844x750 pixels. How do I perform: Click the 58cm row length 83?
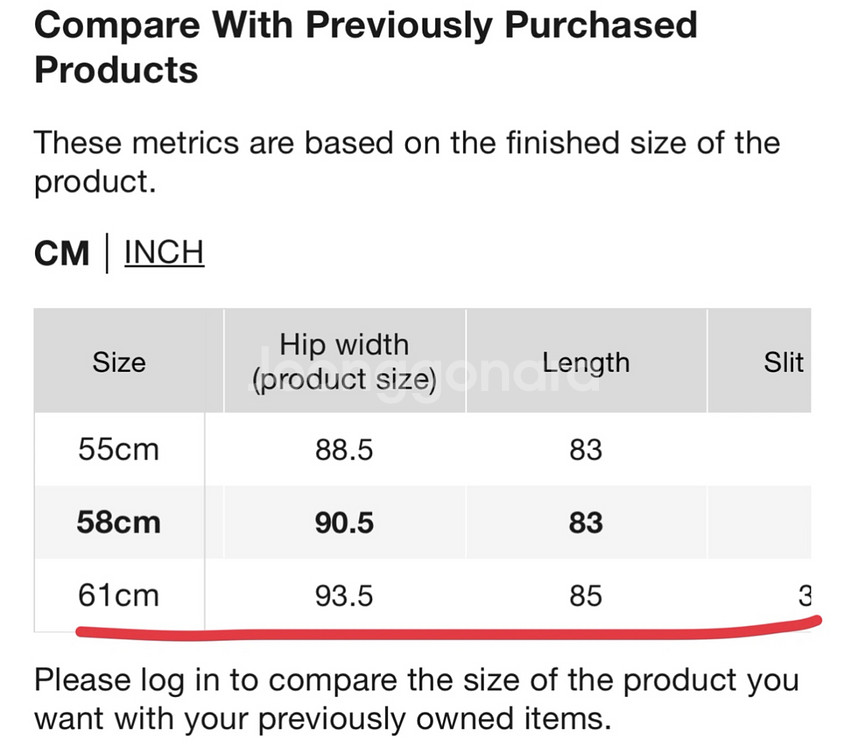(x=586, y=523)
